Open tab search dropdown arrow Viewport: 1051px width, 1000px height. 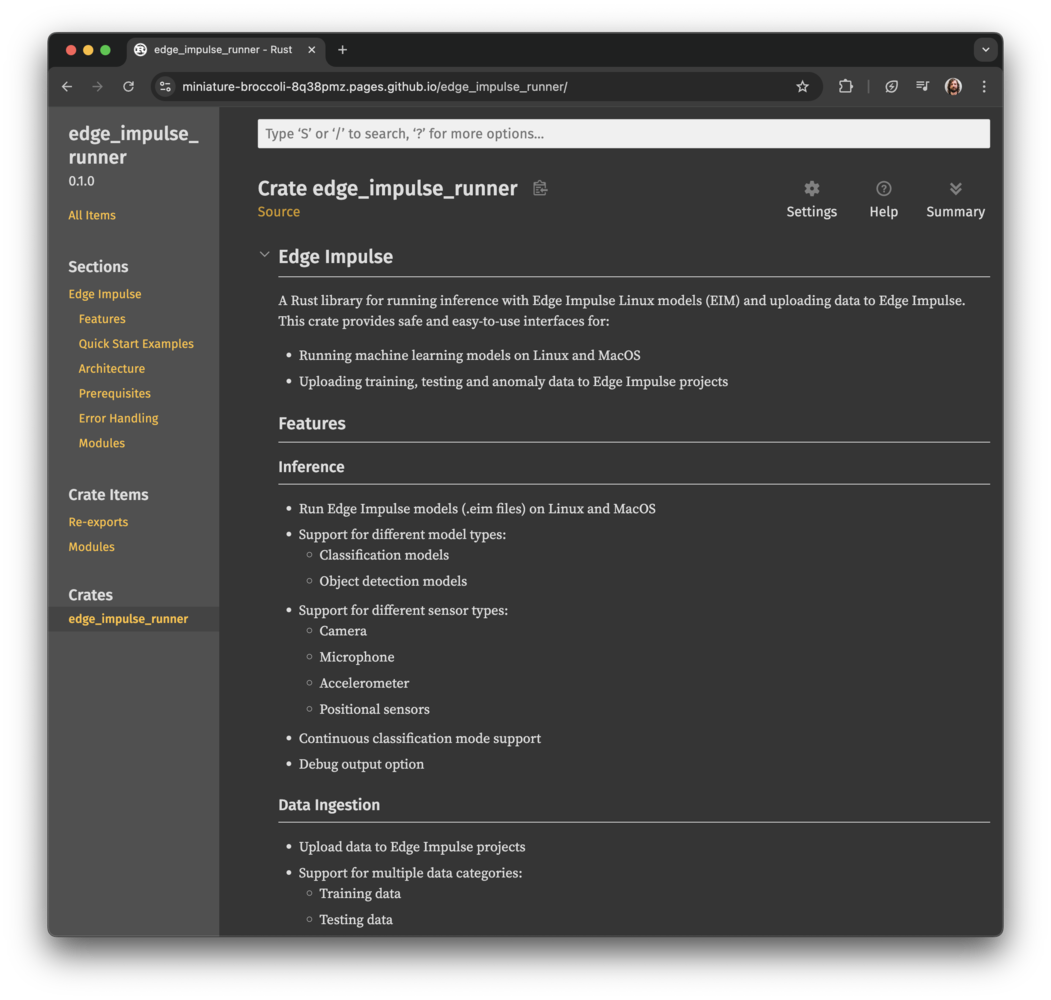click(x=985, y=50)
